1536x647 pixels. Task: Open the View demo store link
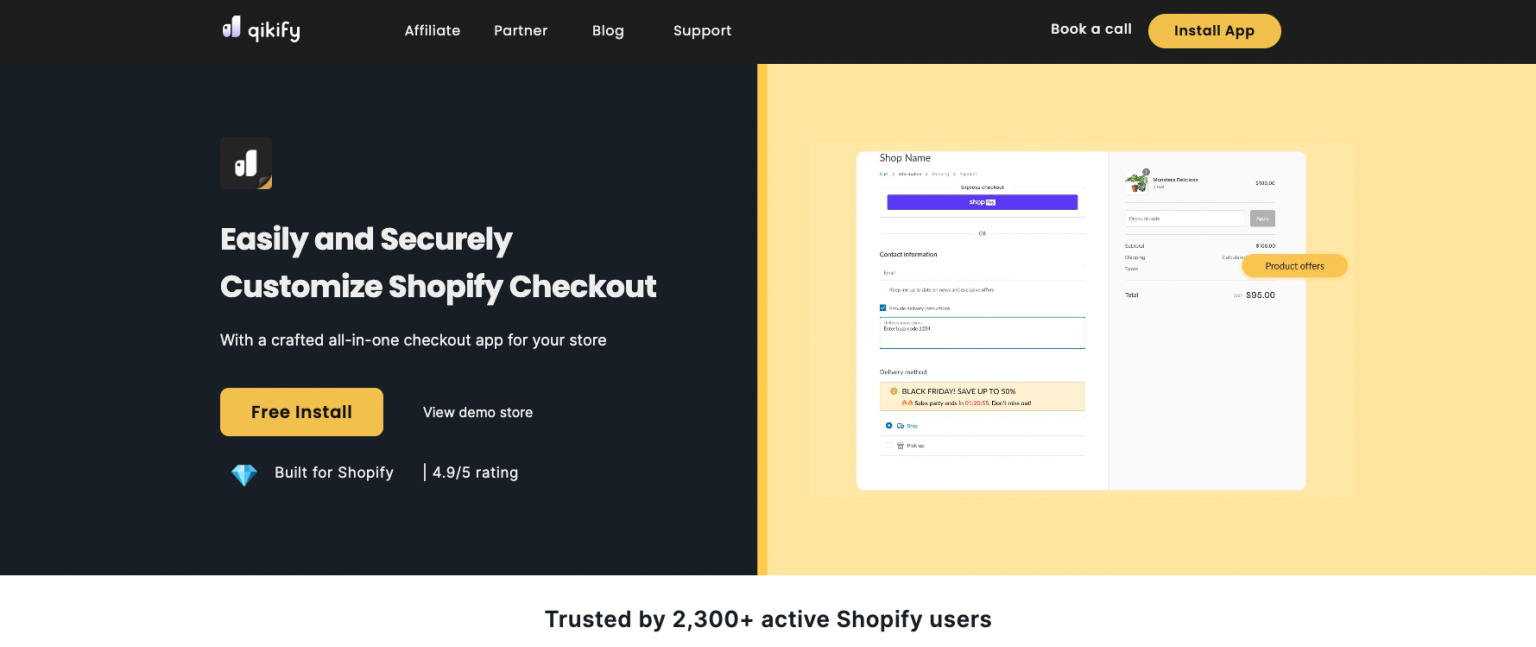pos(477,412)
